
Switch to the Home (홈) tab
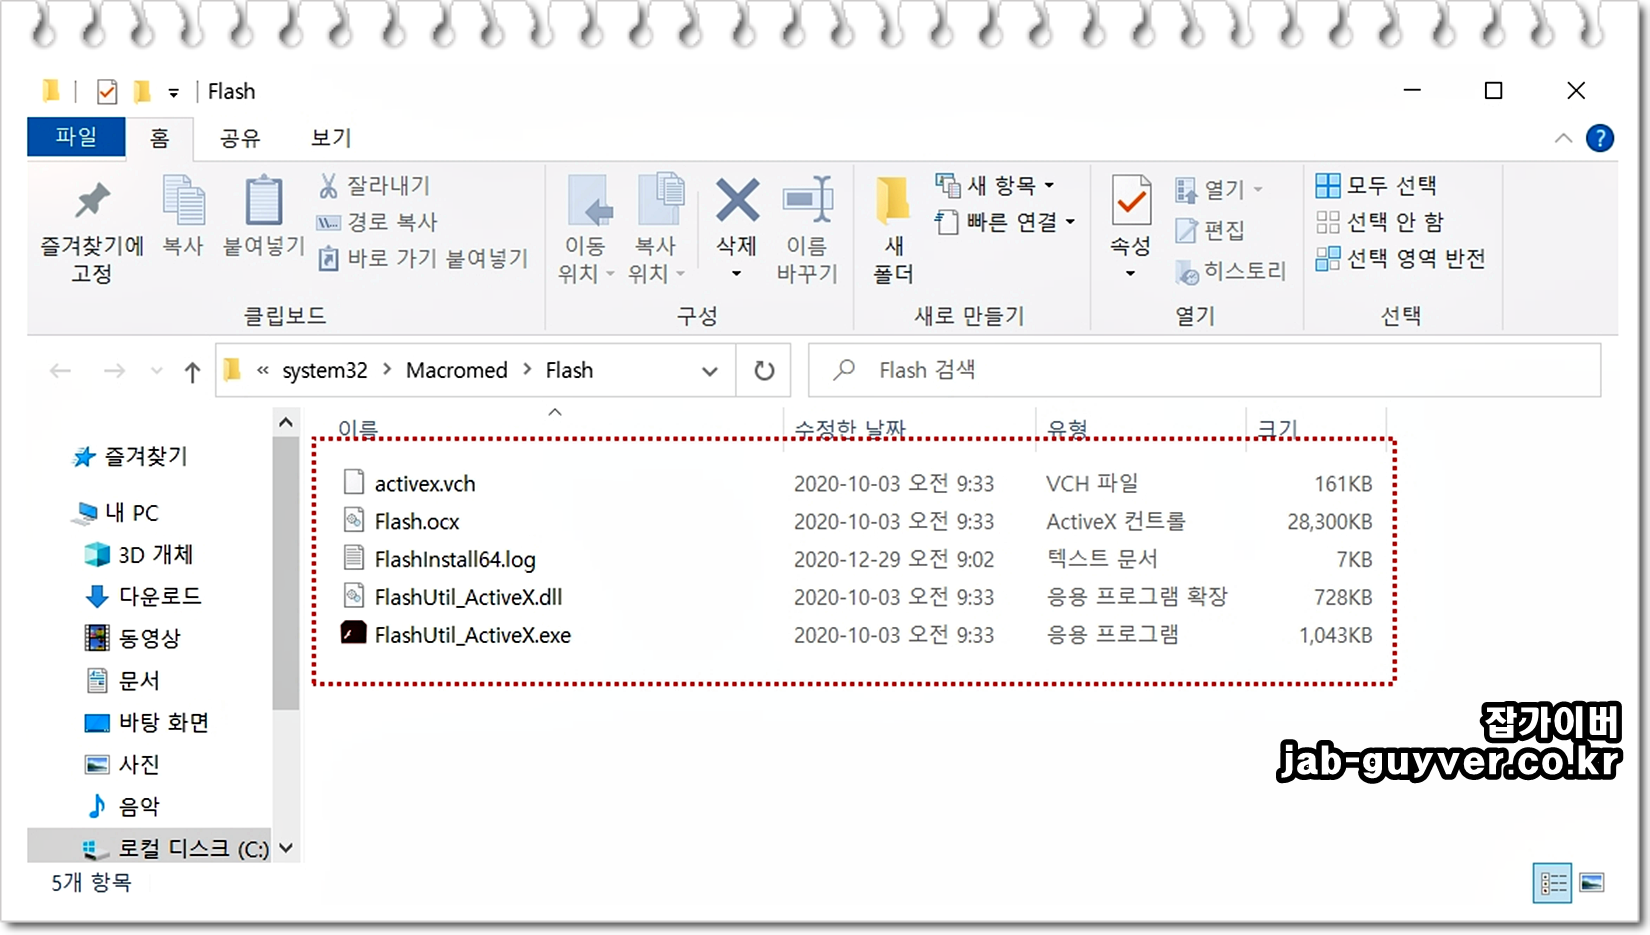coord(160,138)
